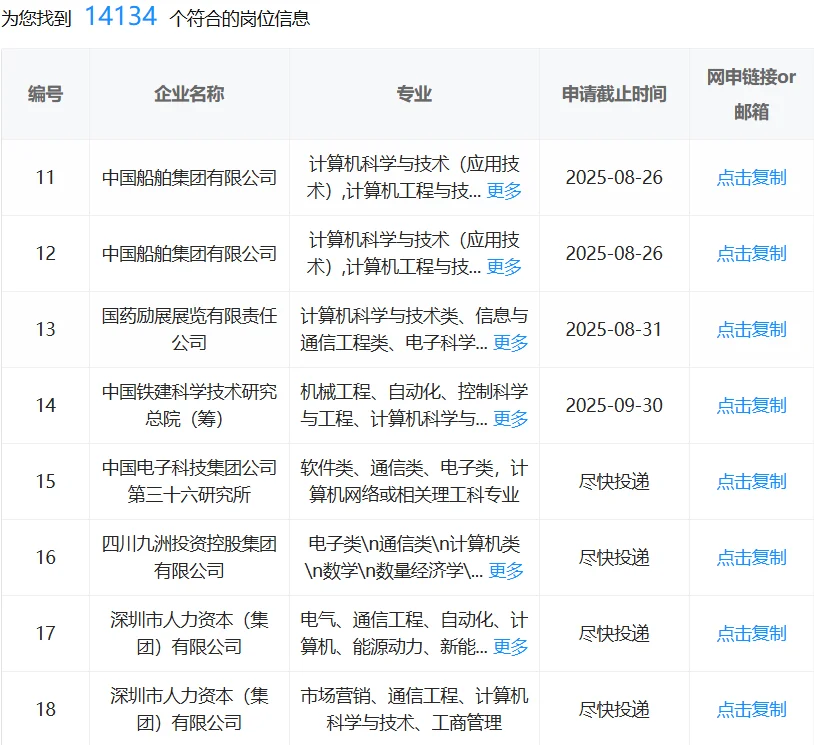Image resolution: width=814 pixels, height=745 pixels.
Task: Click 点击复制 link in row 17
Action: pos(751,633)
